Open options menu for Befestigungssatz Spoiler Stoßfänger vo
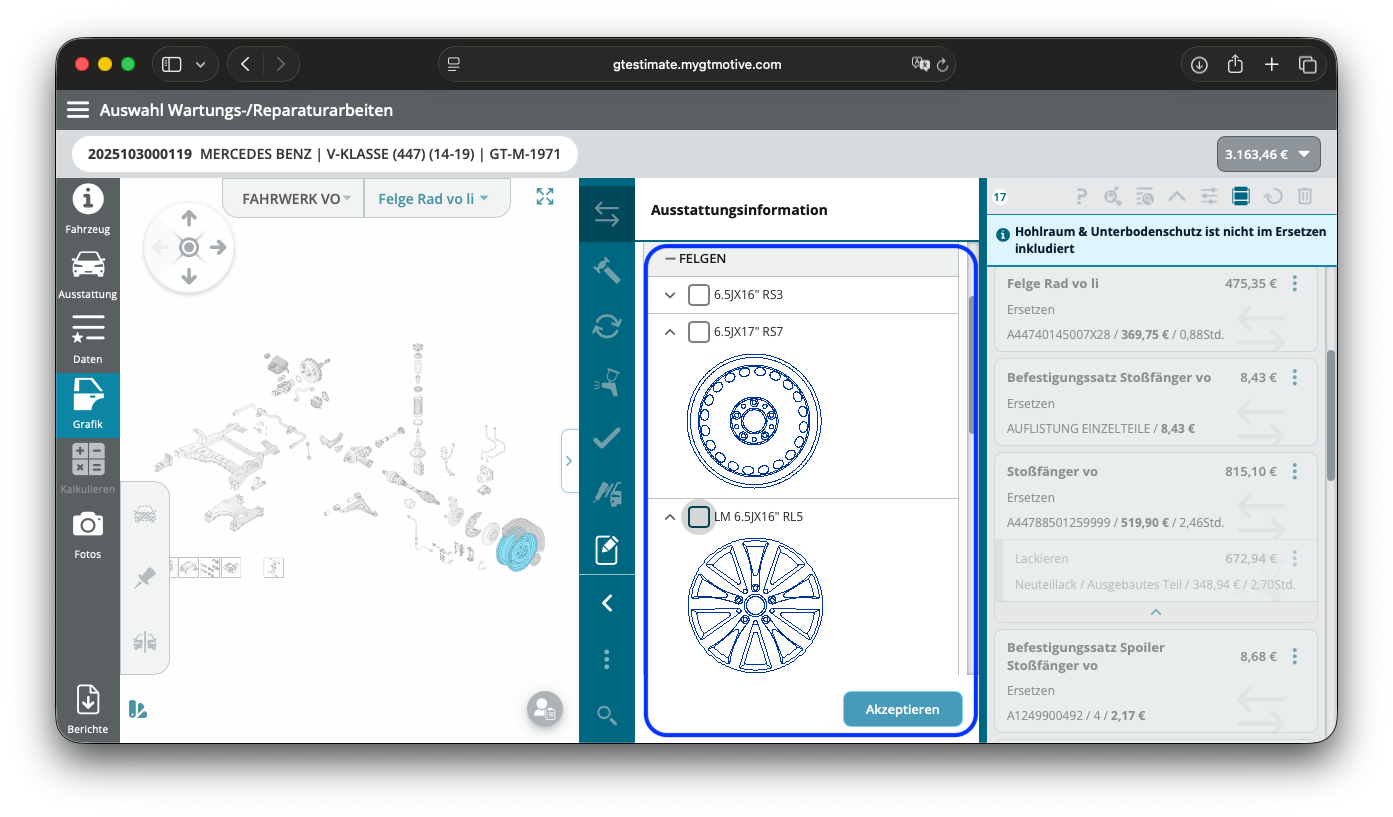Image resolution: width=1393 pixels, height=817 pixels. pos(1295,657)
